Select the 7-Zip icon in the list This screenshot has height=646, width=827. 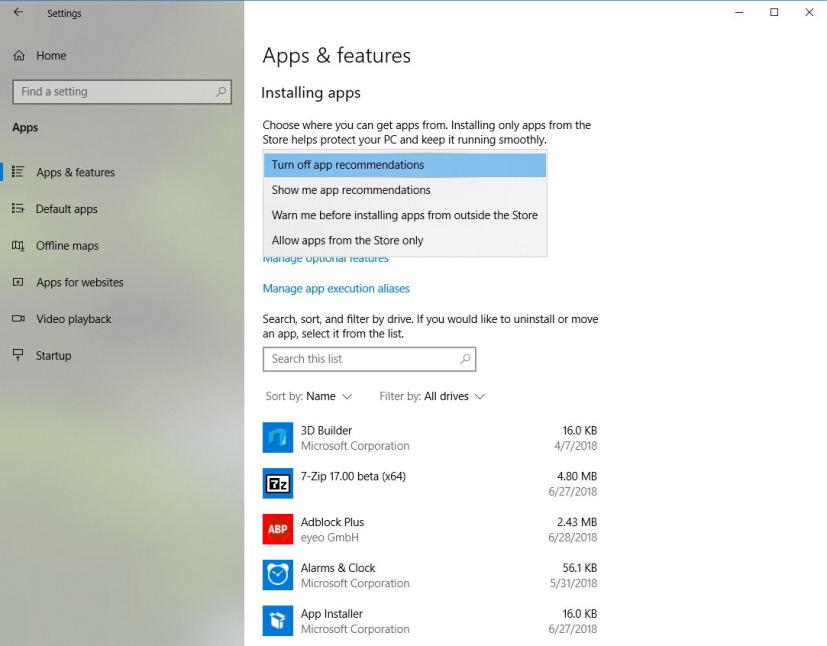pyautogui.click(x=277, y=482)
